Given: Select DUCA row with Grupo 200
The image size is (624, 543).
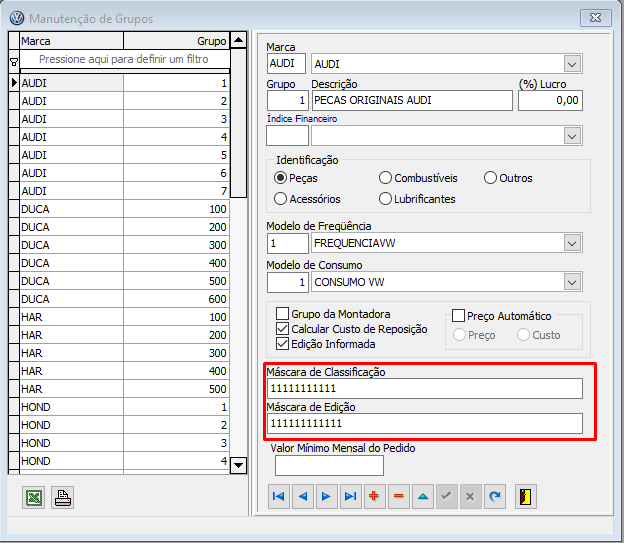Looking at the screenshot, I should click(125, 227).
